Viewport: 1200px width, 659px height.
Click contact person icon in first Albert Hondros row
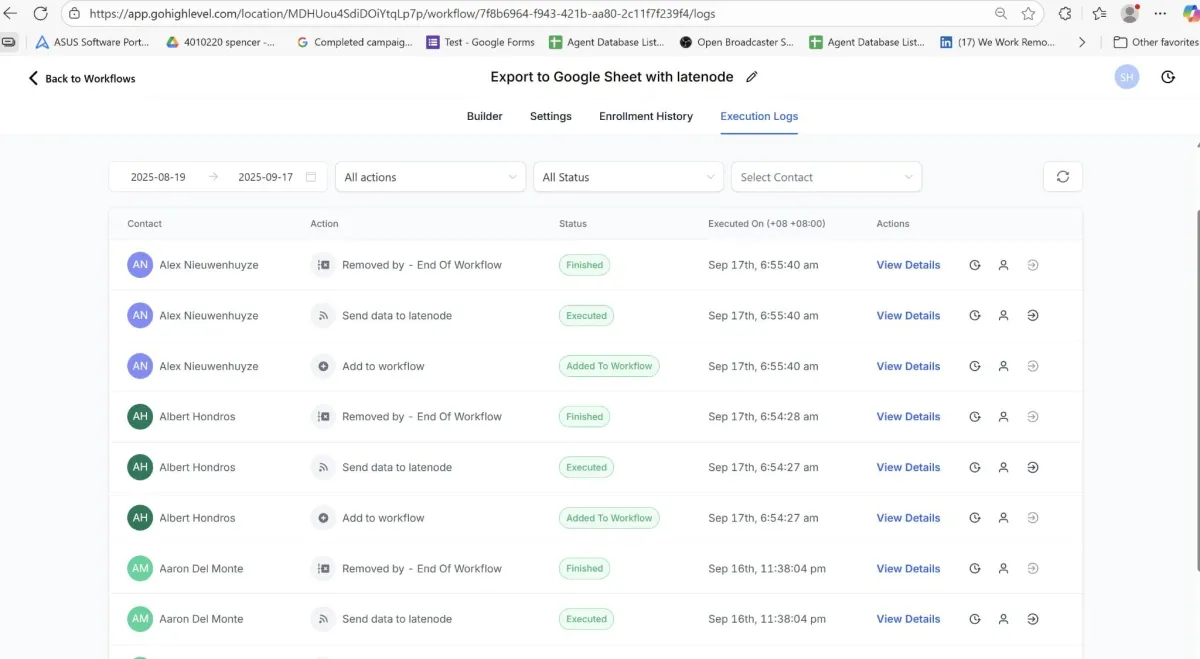(1003, 417)
